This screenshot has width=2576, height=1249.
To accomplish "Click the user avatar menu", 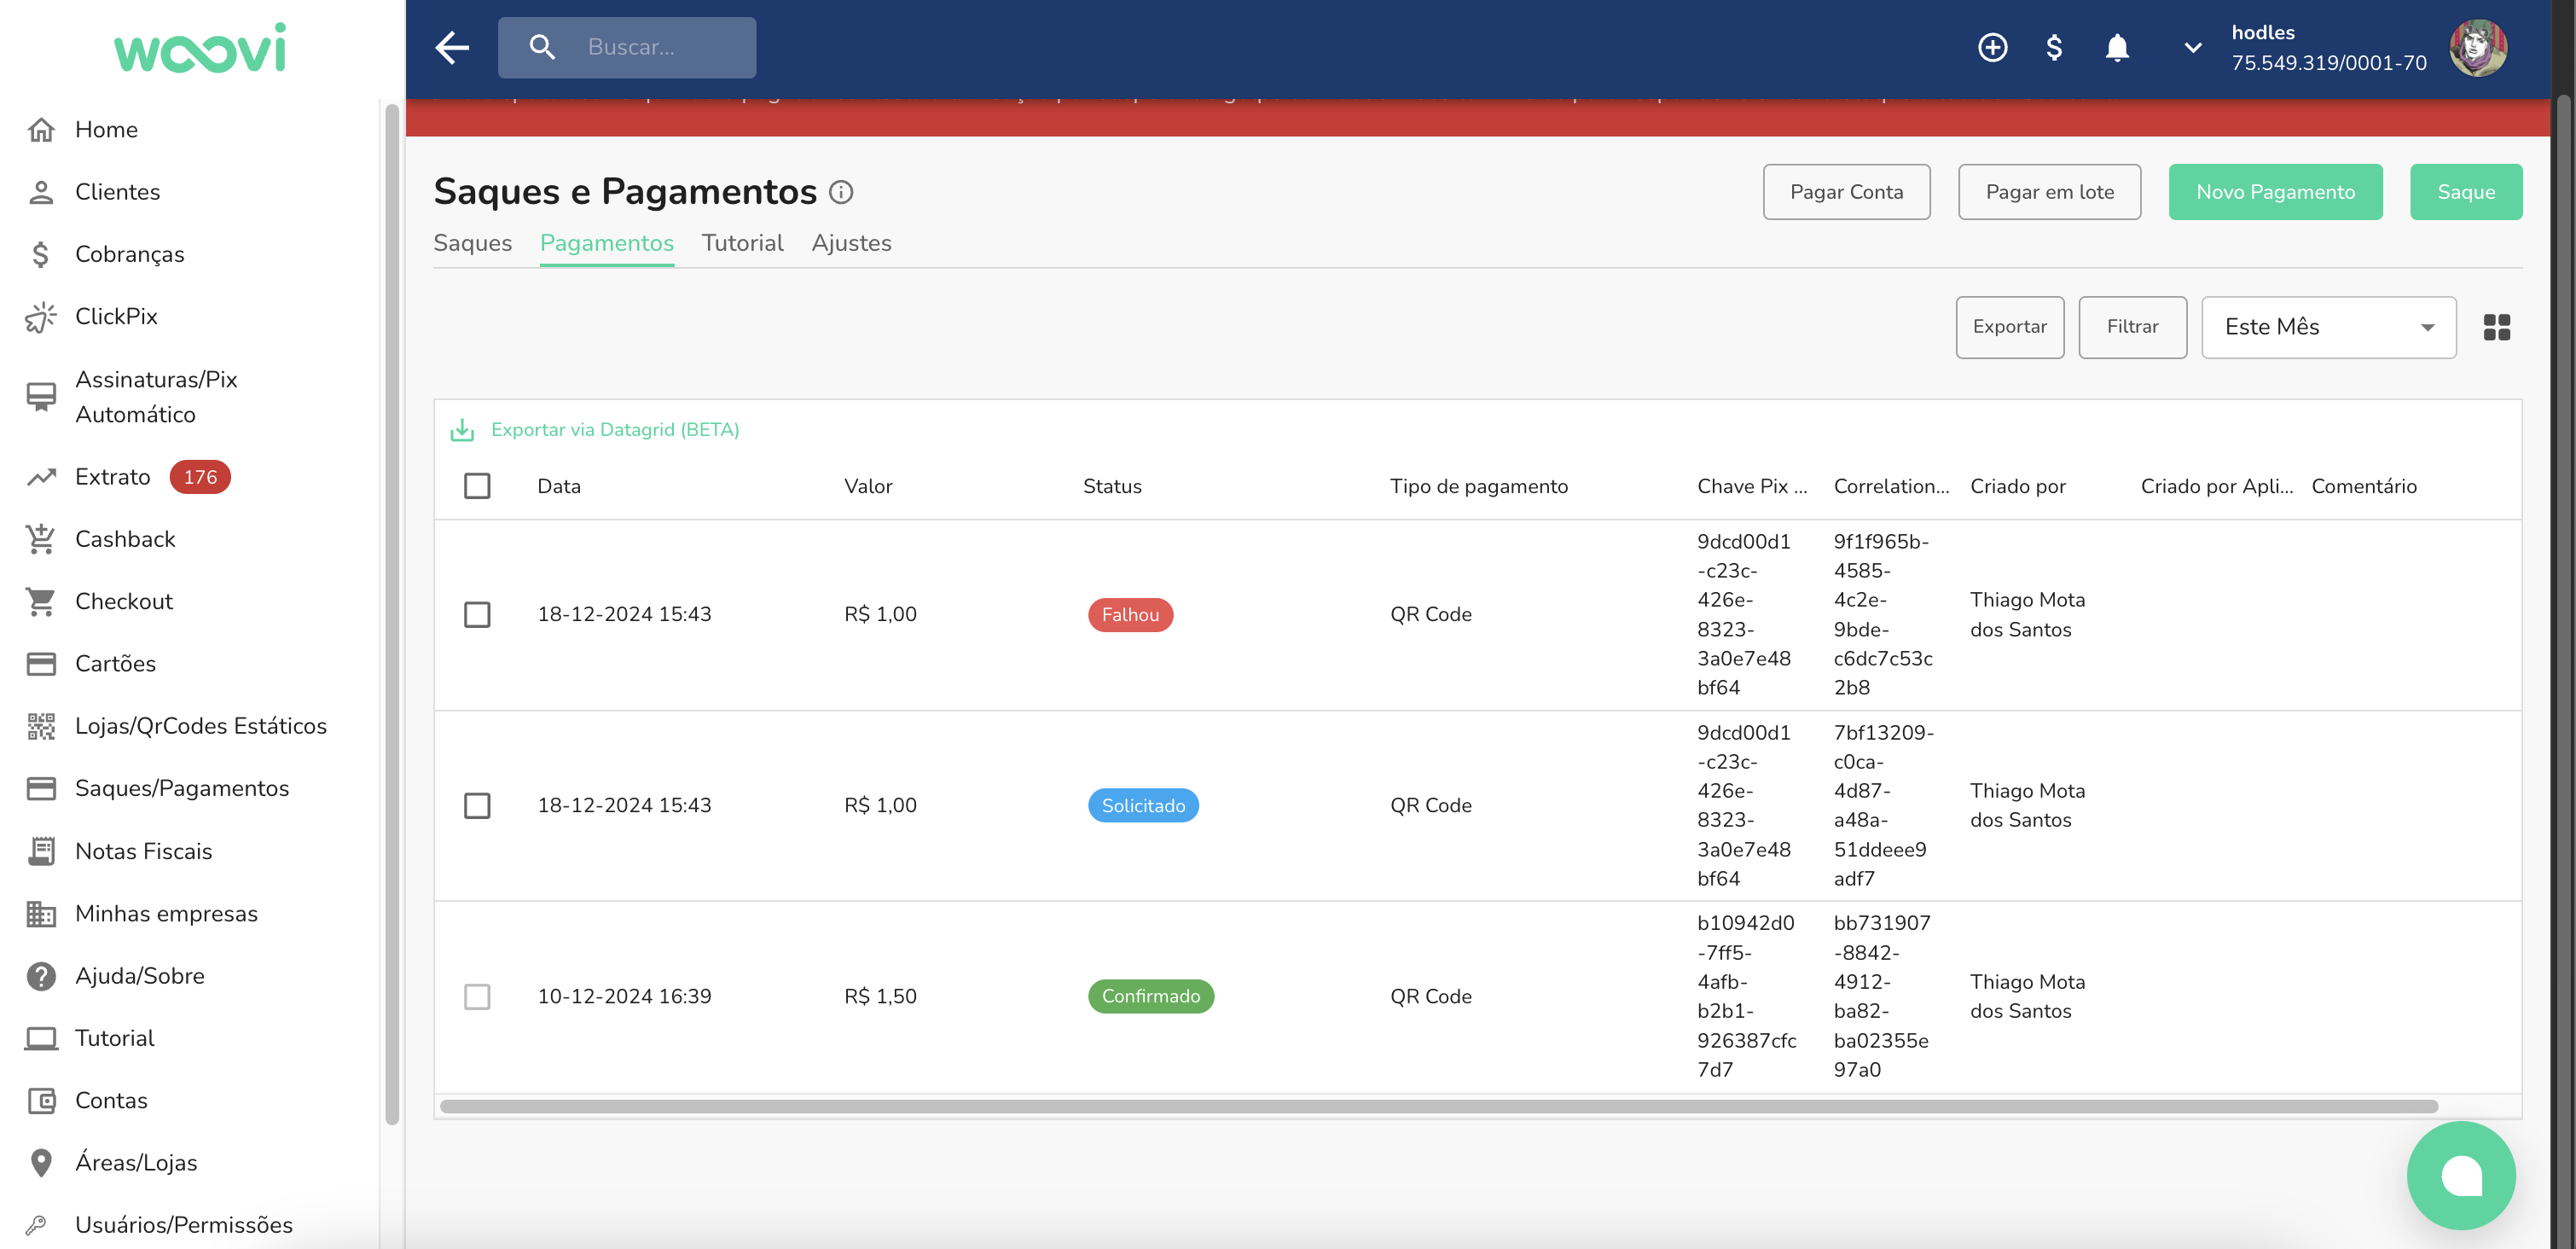I will coord(2477,47).
